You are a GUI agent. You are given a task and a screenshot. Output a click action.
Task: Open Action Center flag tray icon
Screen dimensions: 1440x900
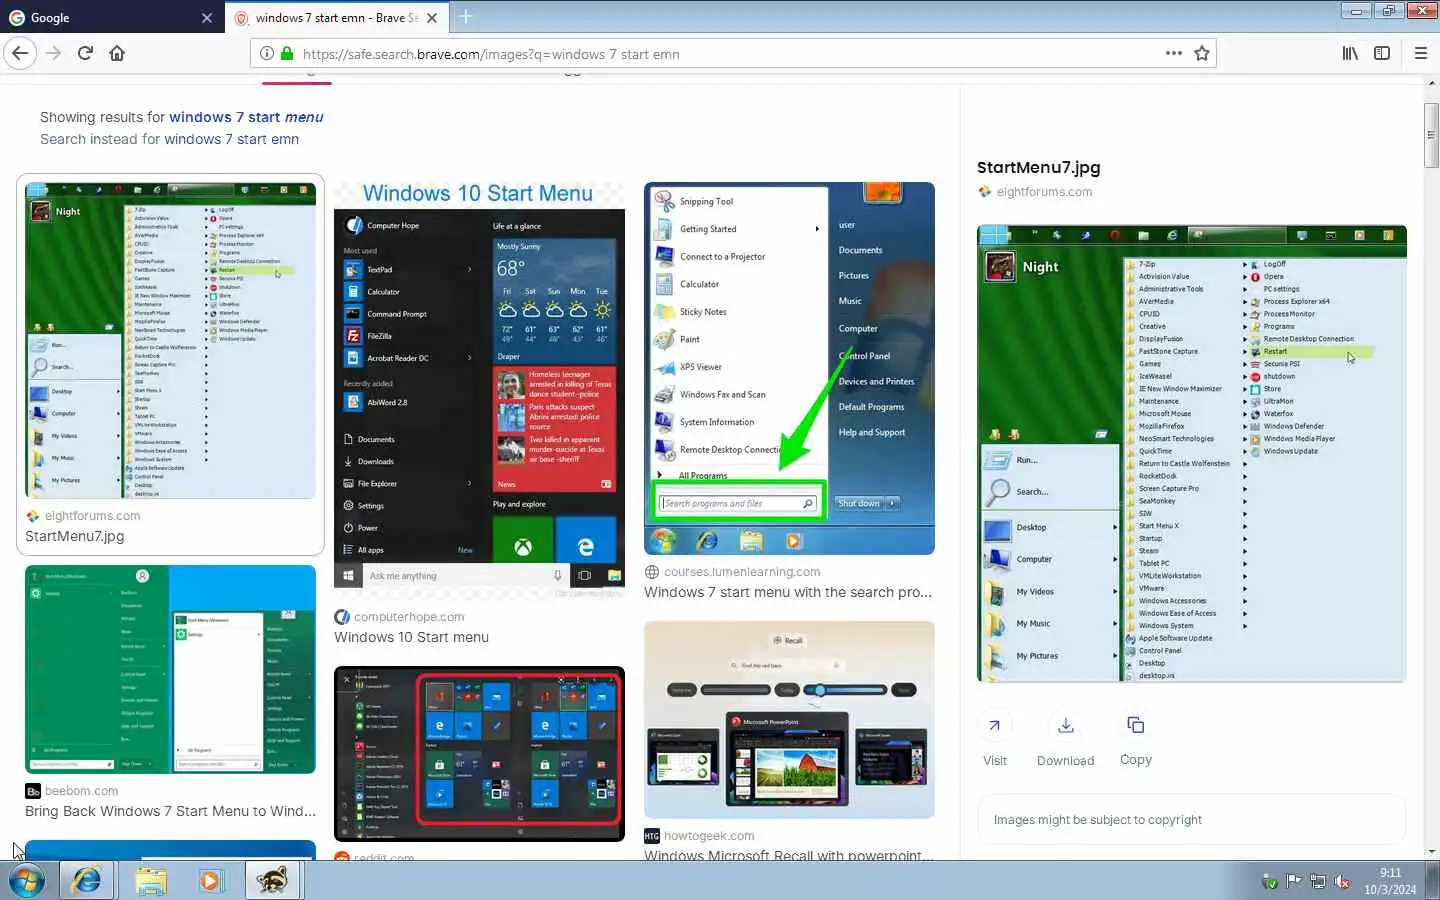pyautogui.click(x=1294, y=881)
